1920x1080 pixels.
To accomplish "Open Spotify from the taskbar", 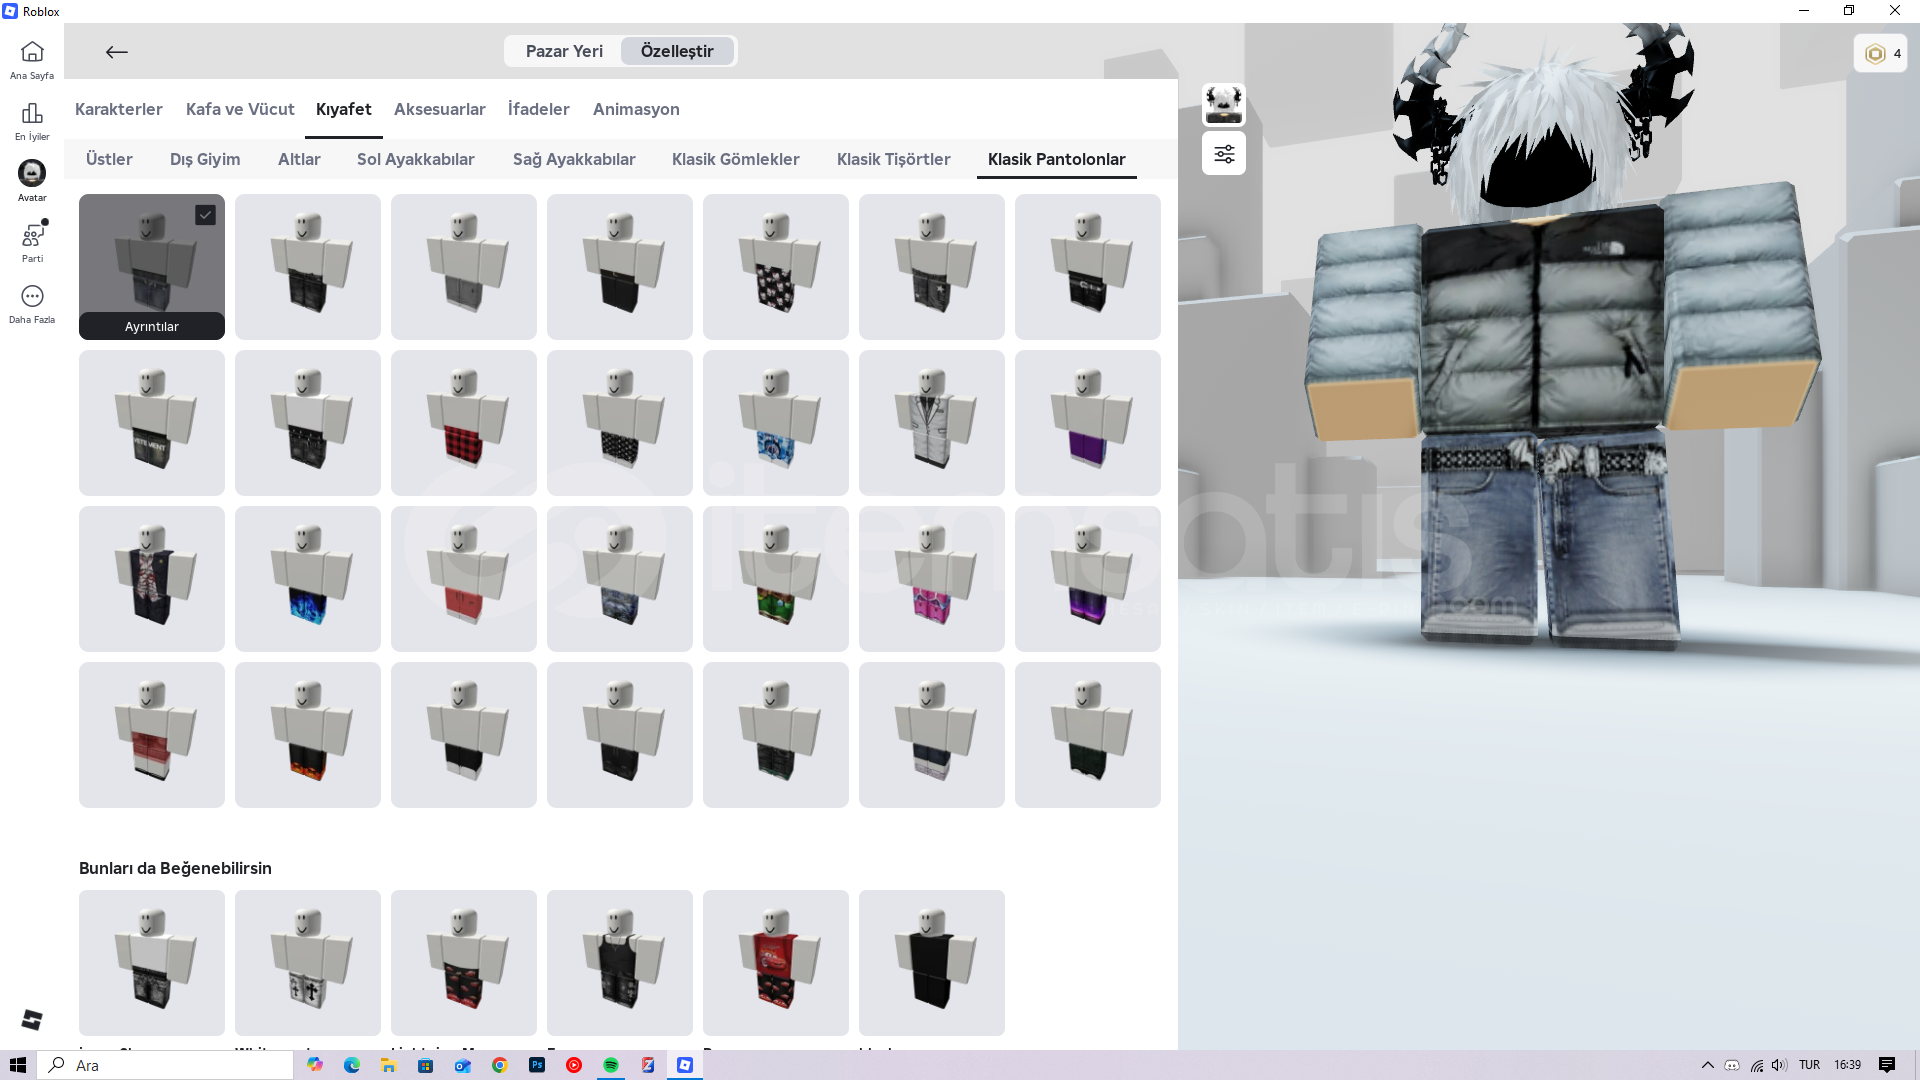I will (611, 1065).
